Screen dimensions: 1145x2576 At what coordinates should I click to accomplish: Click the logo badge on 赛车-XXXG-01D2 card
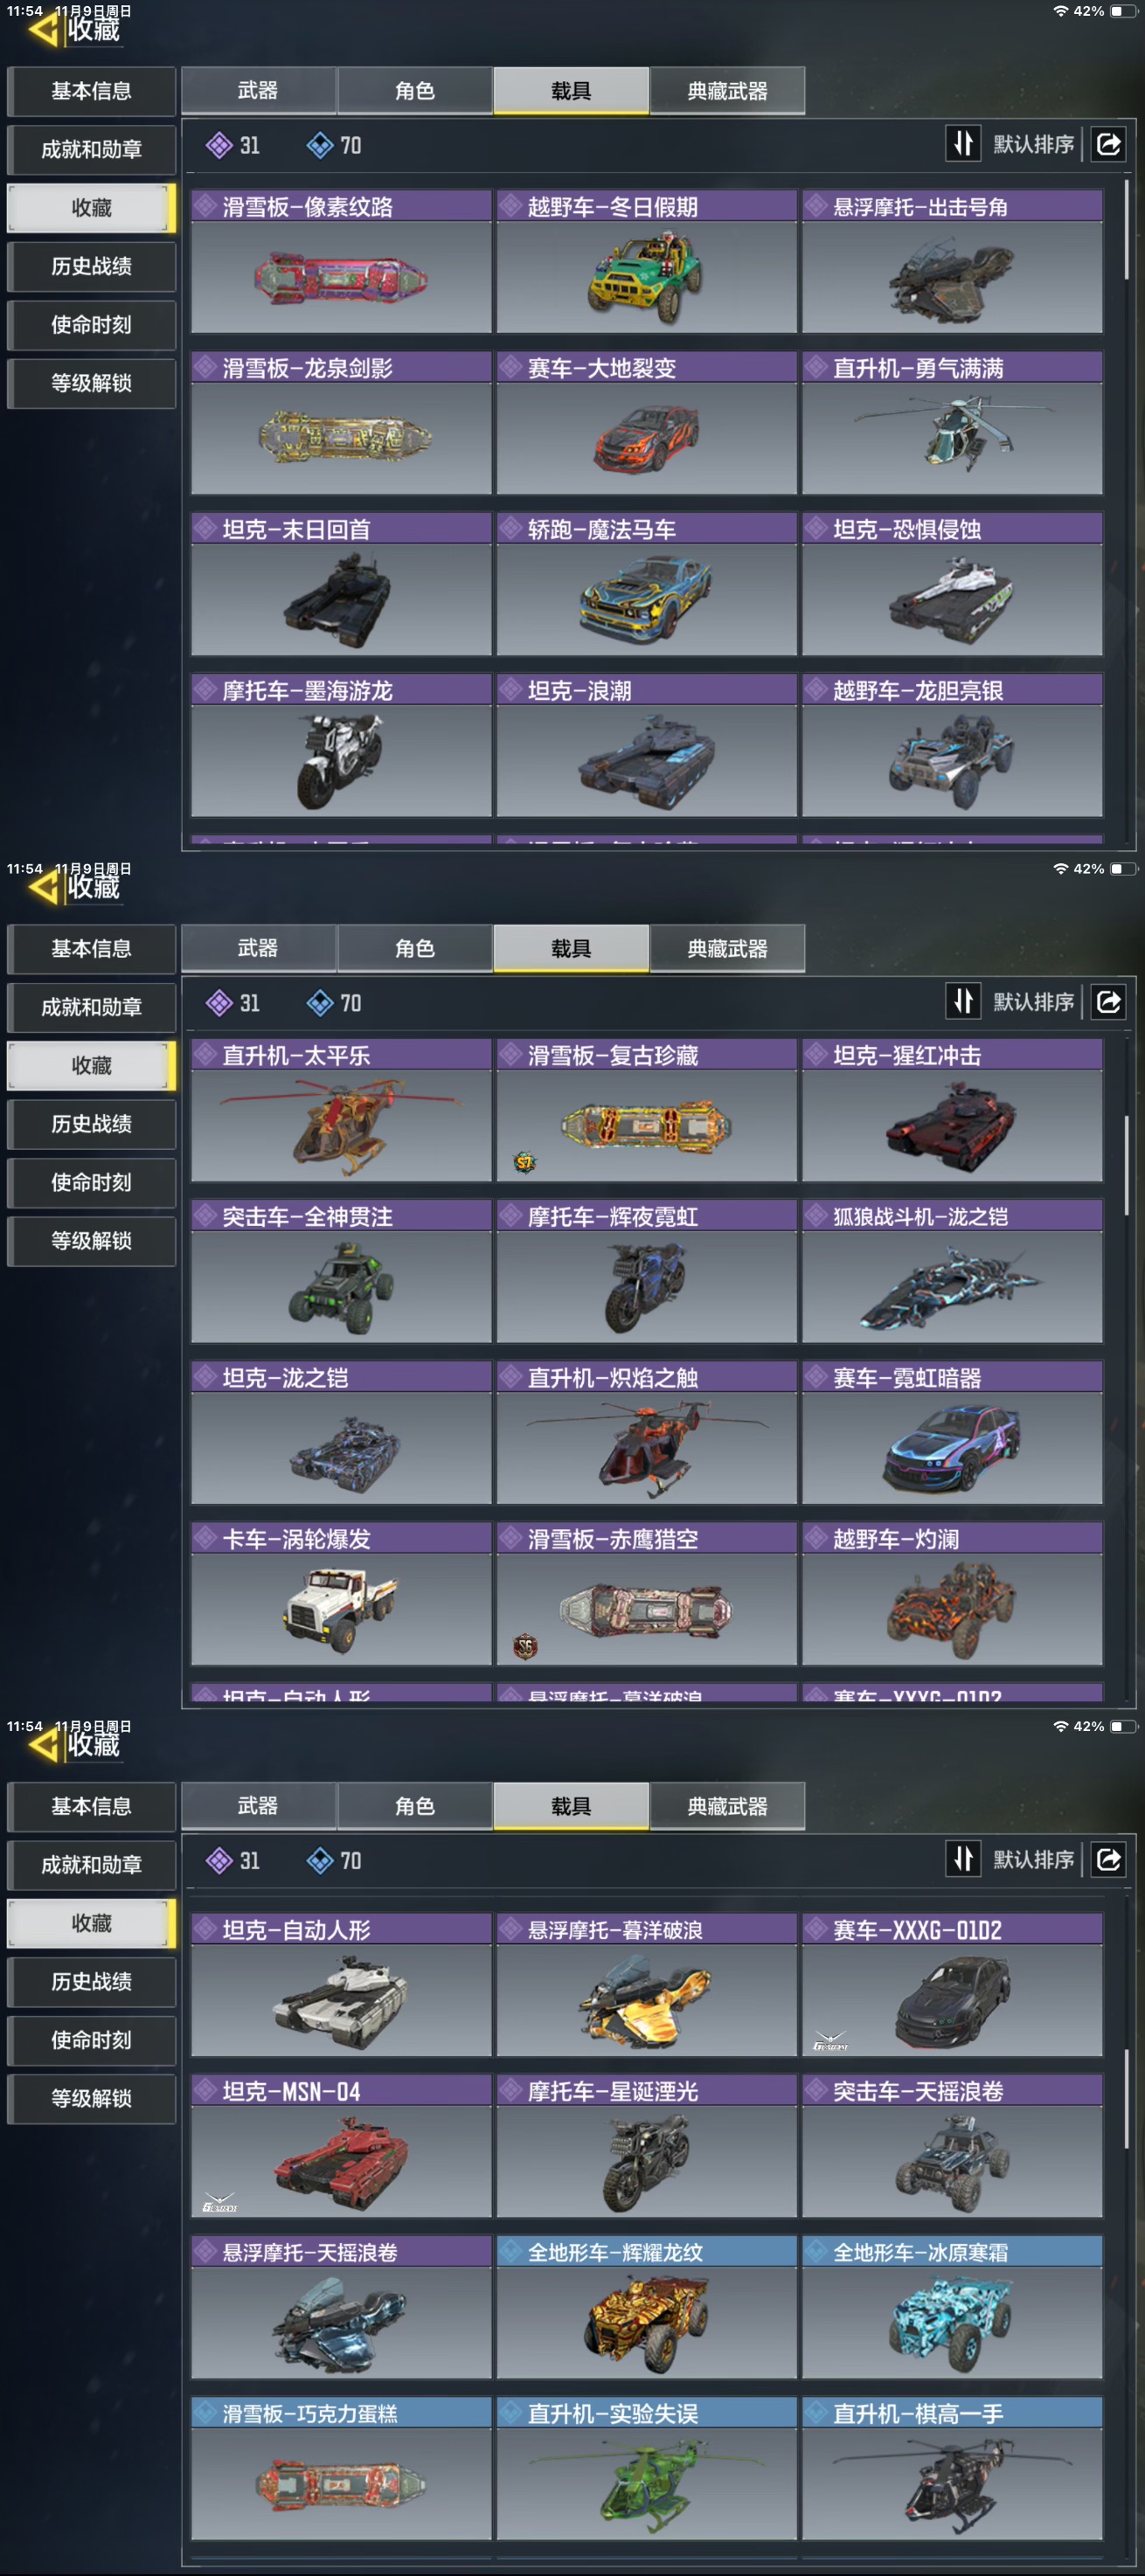(830, 2040)
